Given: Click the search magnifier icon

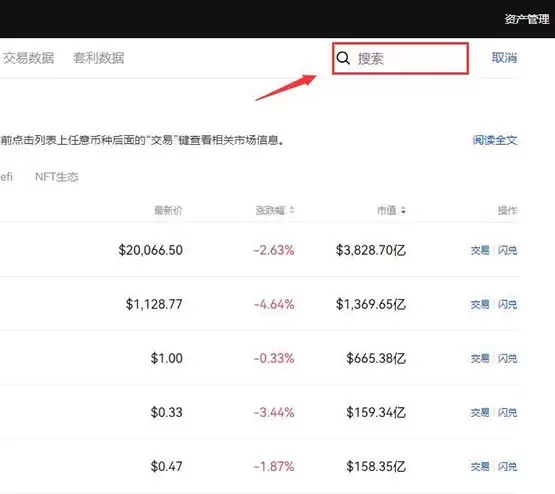Looking at the screenshot, I should point(343,58).
